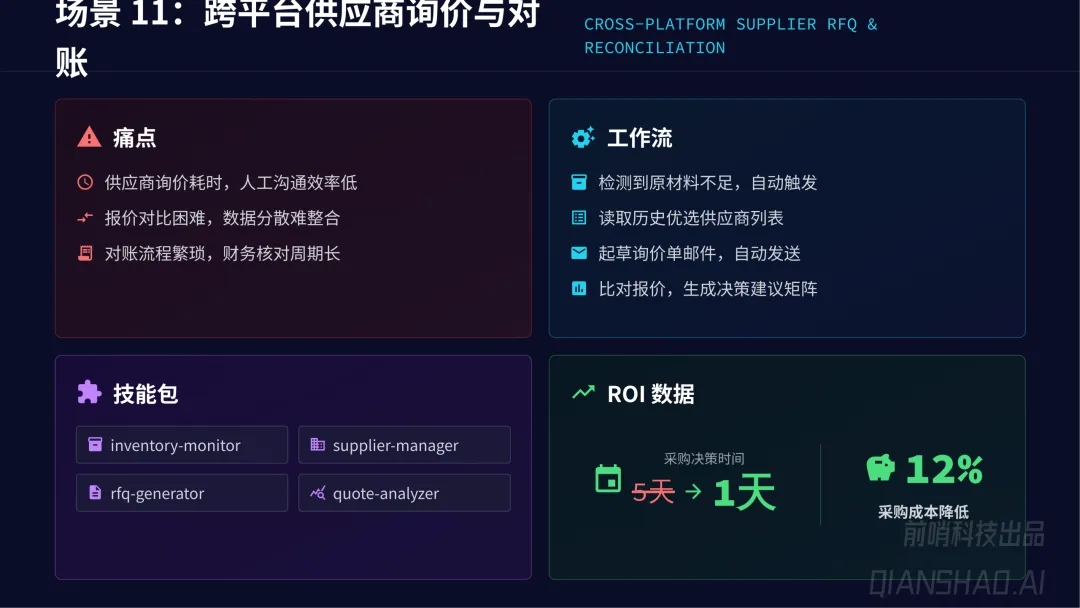Click the green piggy bank icon beside 12%
1080x608 pixels.
point(880,468)
